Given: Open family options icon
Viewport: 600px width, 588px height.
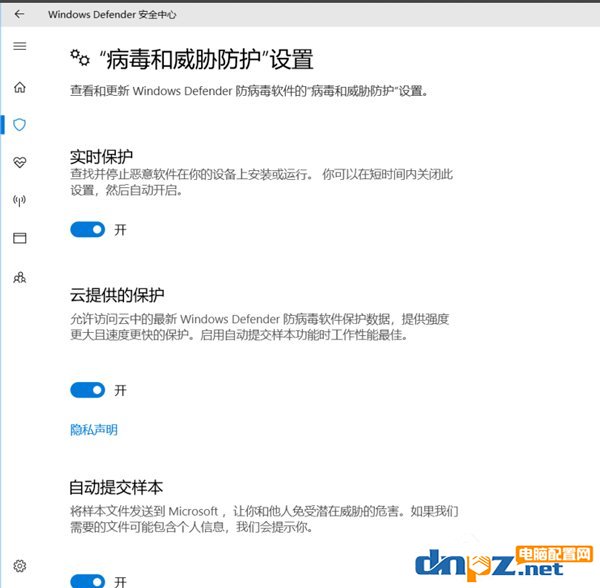Looking at the screenshot, I should click(20, 277).
